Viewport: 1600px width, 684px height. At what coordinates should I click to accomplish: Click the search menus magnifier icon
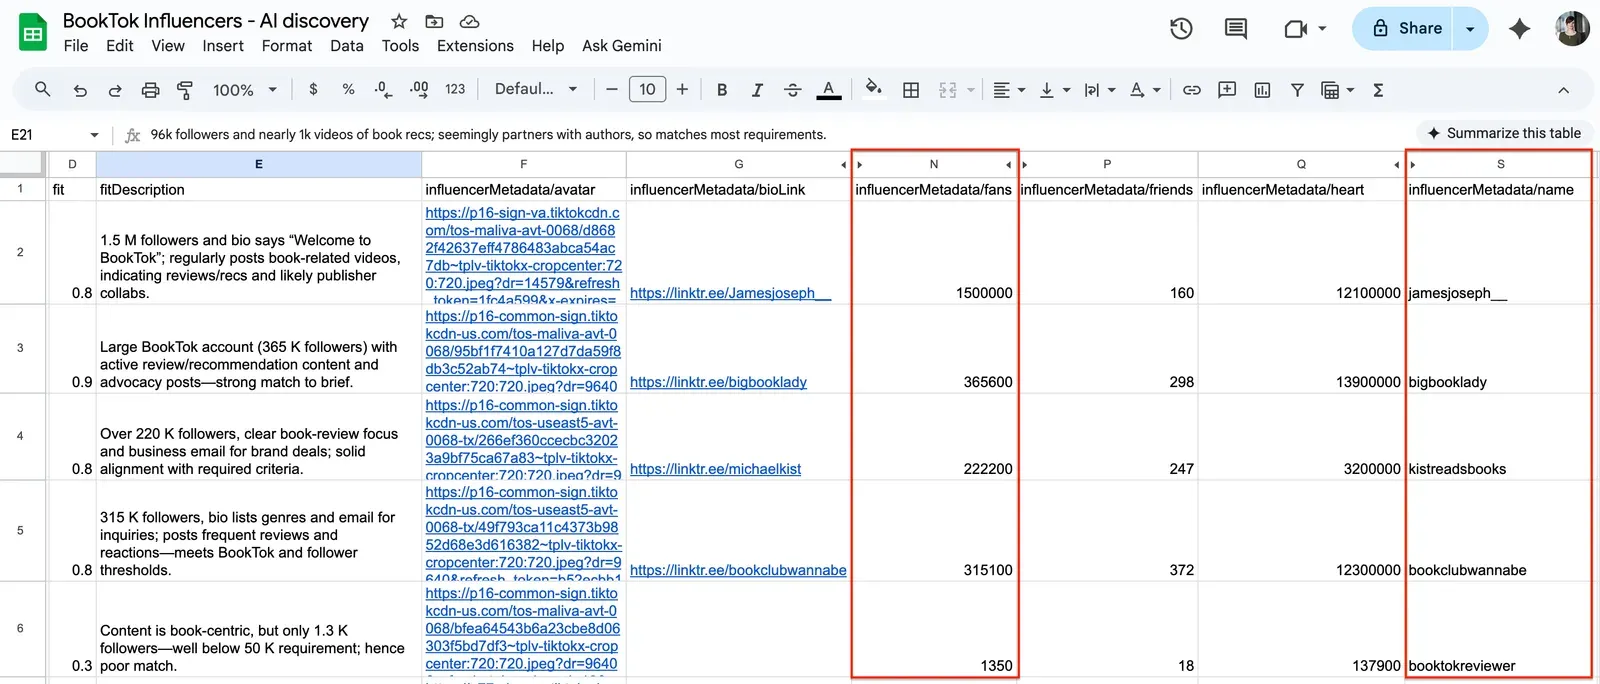tap(42, 89)
